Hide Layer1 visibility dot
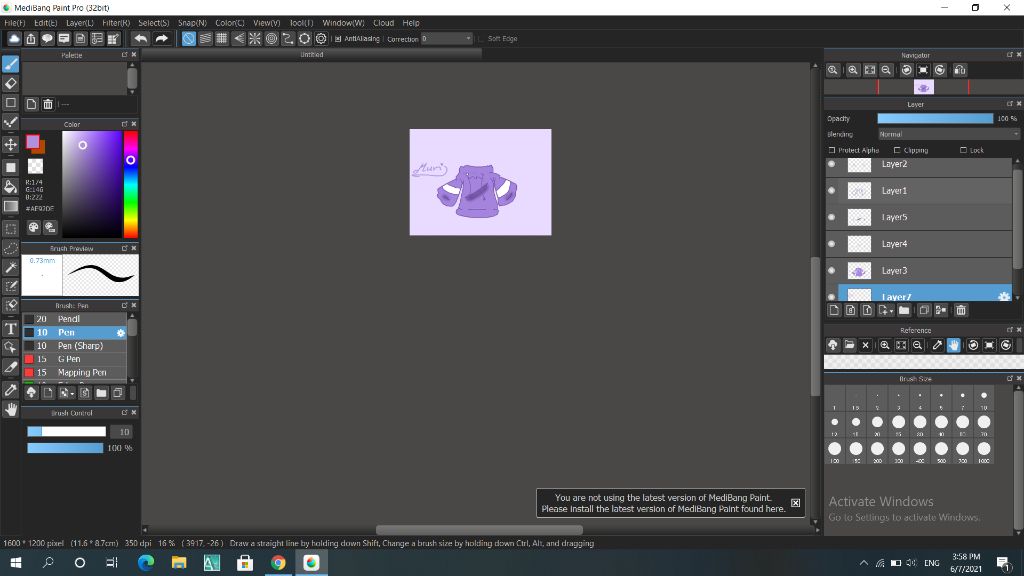This screenshot has height=576, width=1024. pyautogui.click(x=831, y=191)
